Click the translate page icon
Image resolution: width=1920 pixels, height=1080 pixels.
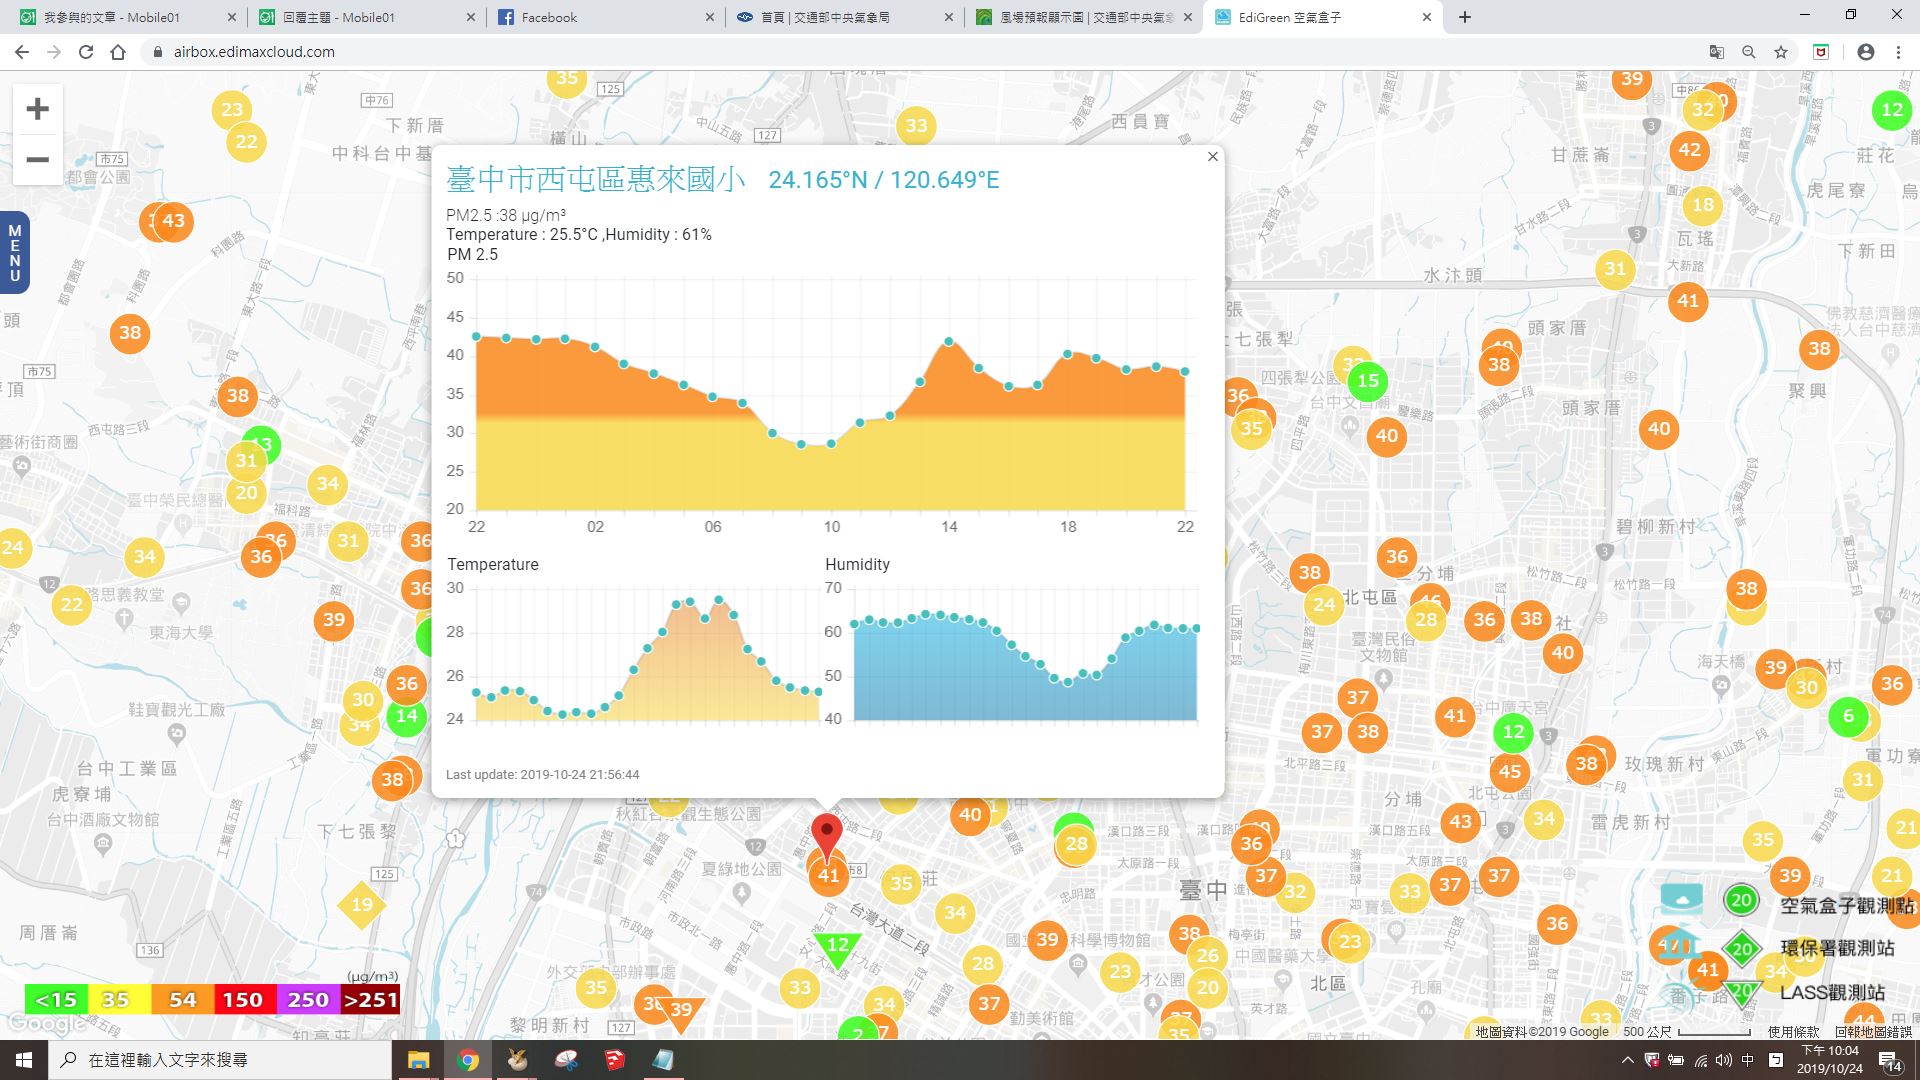click(x=1716, y=52)
